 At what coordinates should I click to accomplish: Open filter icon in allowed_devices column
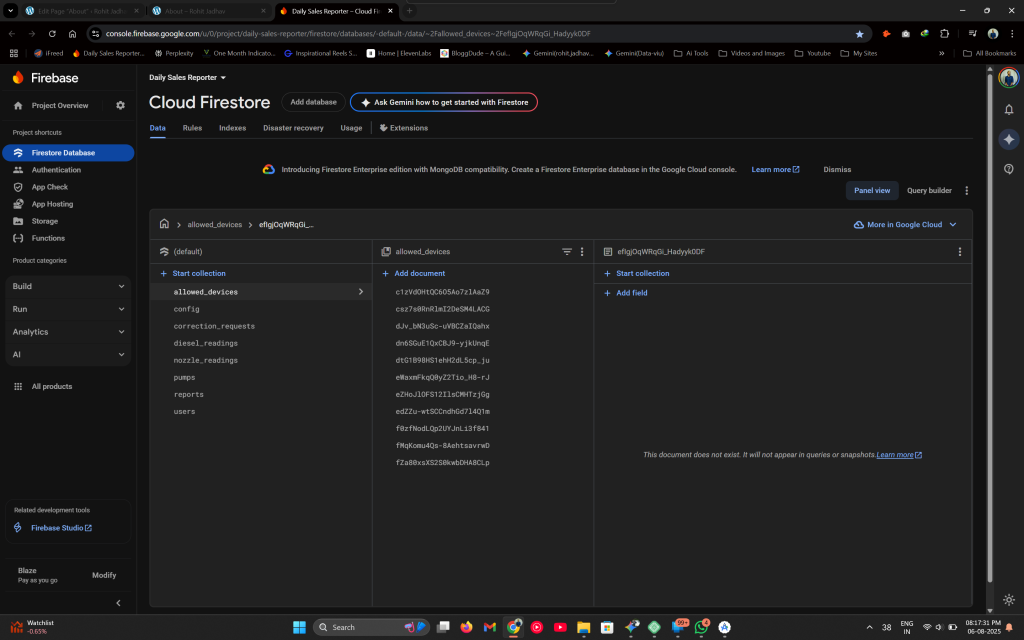(x=567, y=252)
